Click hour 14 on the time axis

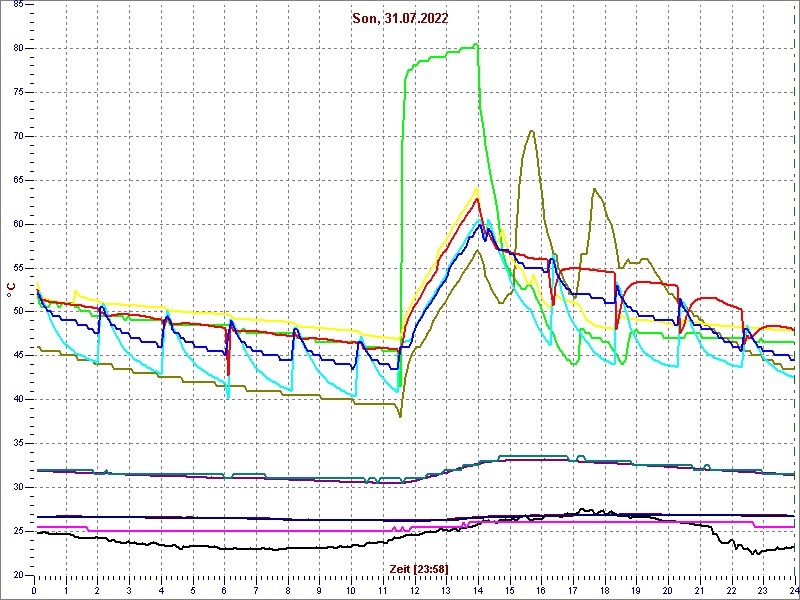(478, 589)
